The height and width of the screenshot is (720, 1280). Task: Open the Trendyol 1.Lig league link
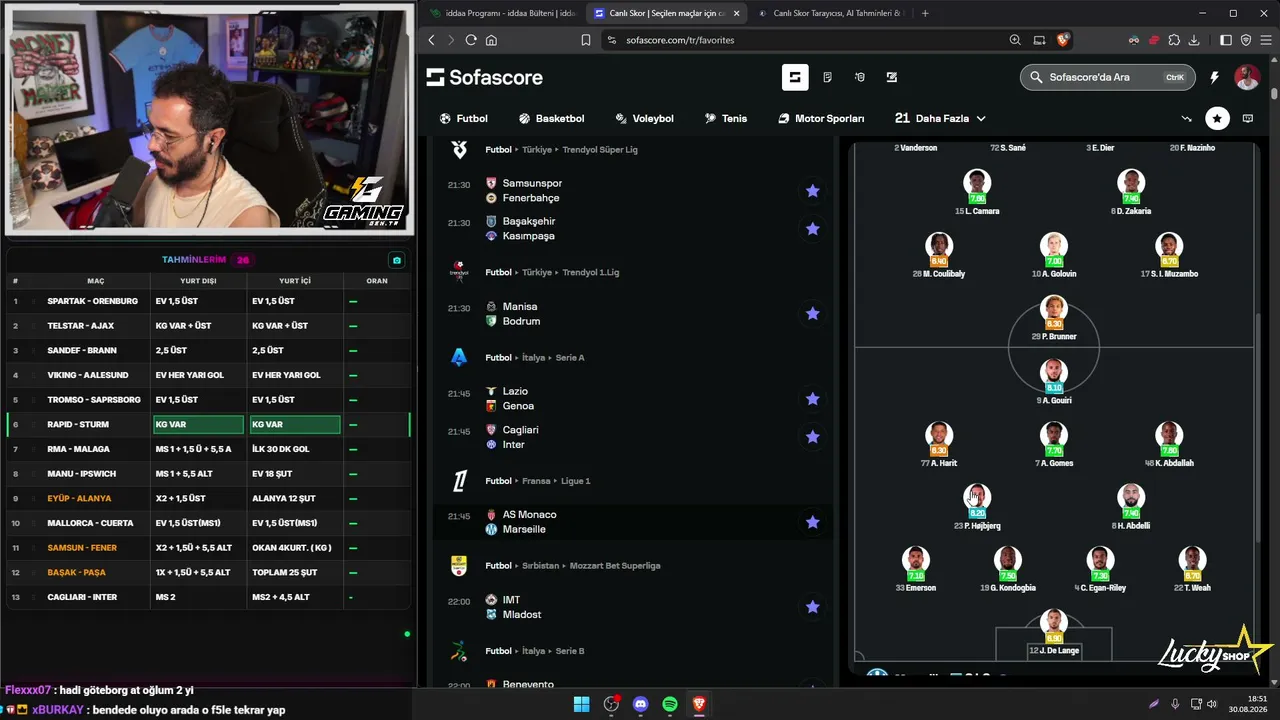(x=591, y=272)
